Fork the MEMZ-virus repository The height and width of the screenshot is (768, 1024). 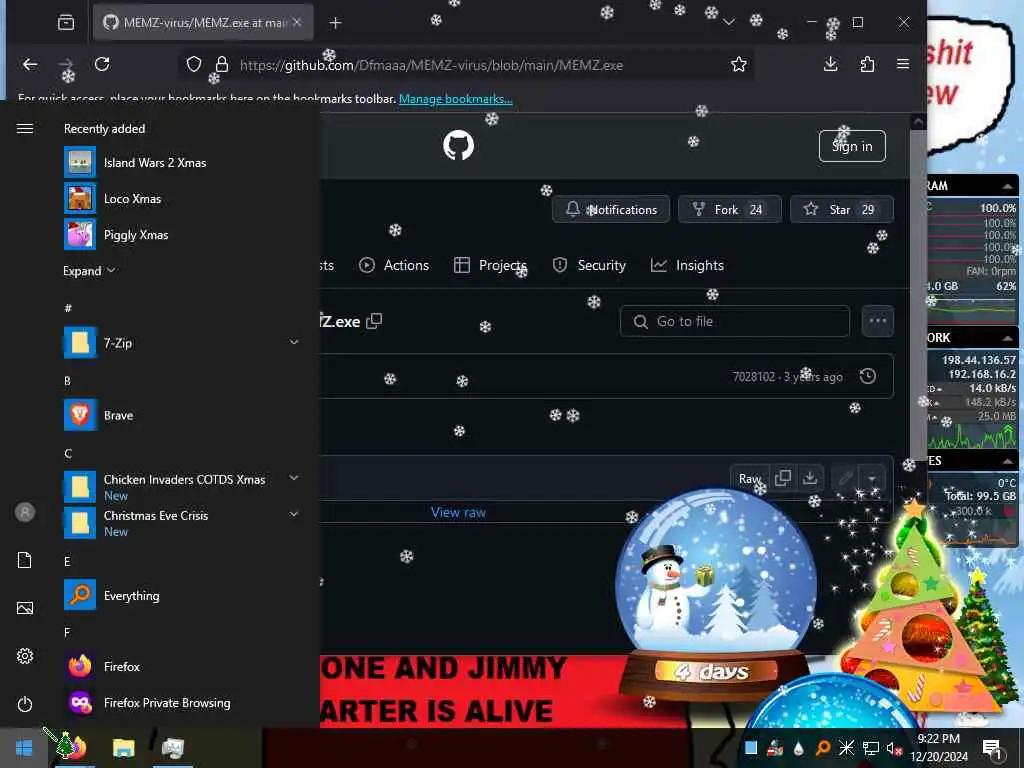tap(730, 209)
